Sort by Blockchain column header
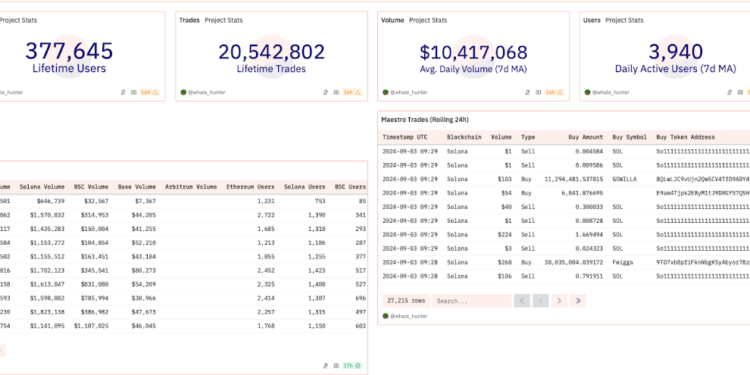This screenshot has height=375, width=750. [464, 137]
